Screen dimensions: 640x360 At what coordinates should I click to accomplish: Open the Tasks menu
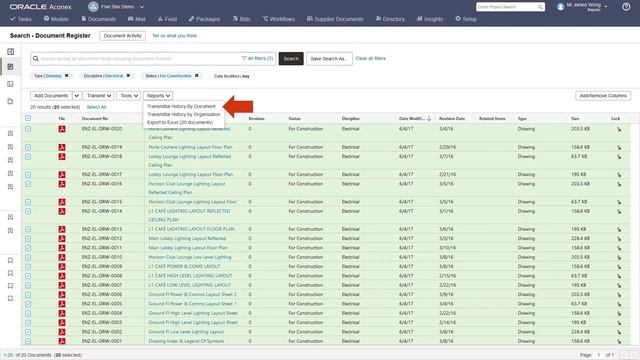pos(21,19)
